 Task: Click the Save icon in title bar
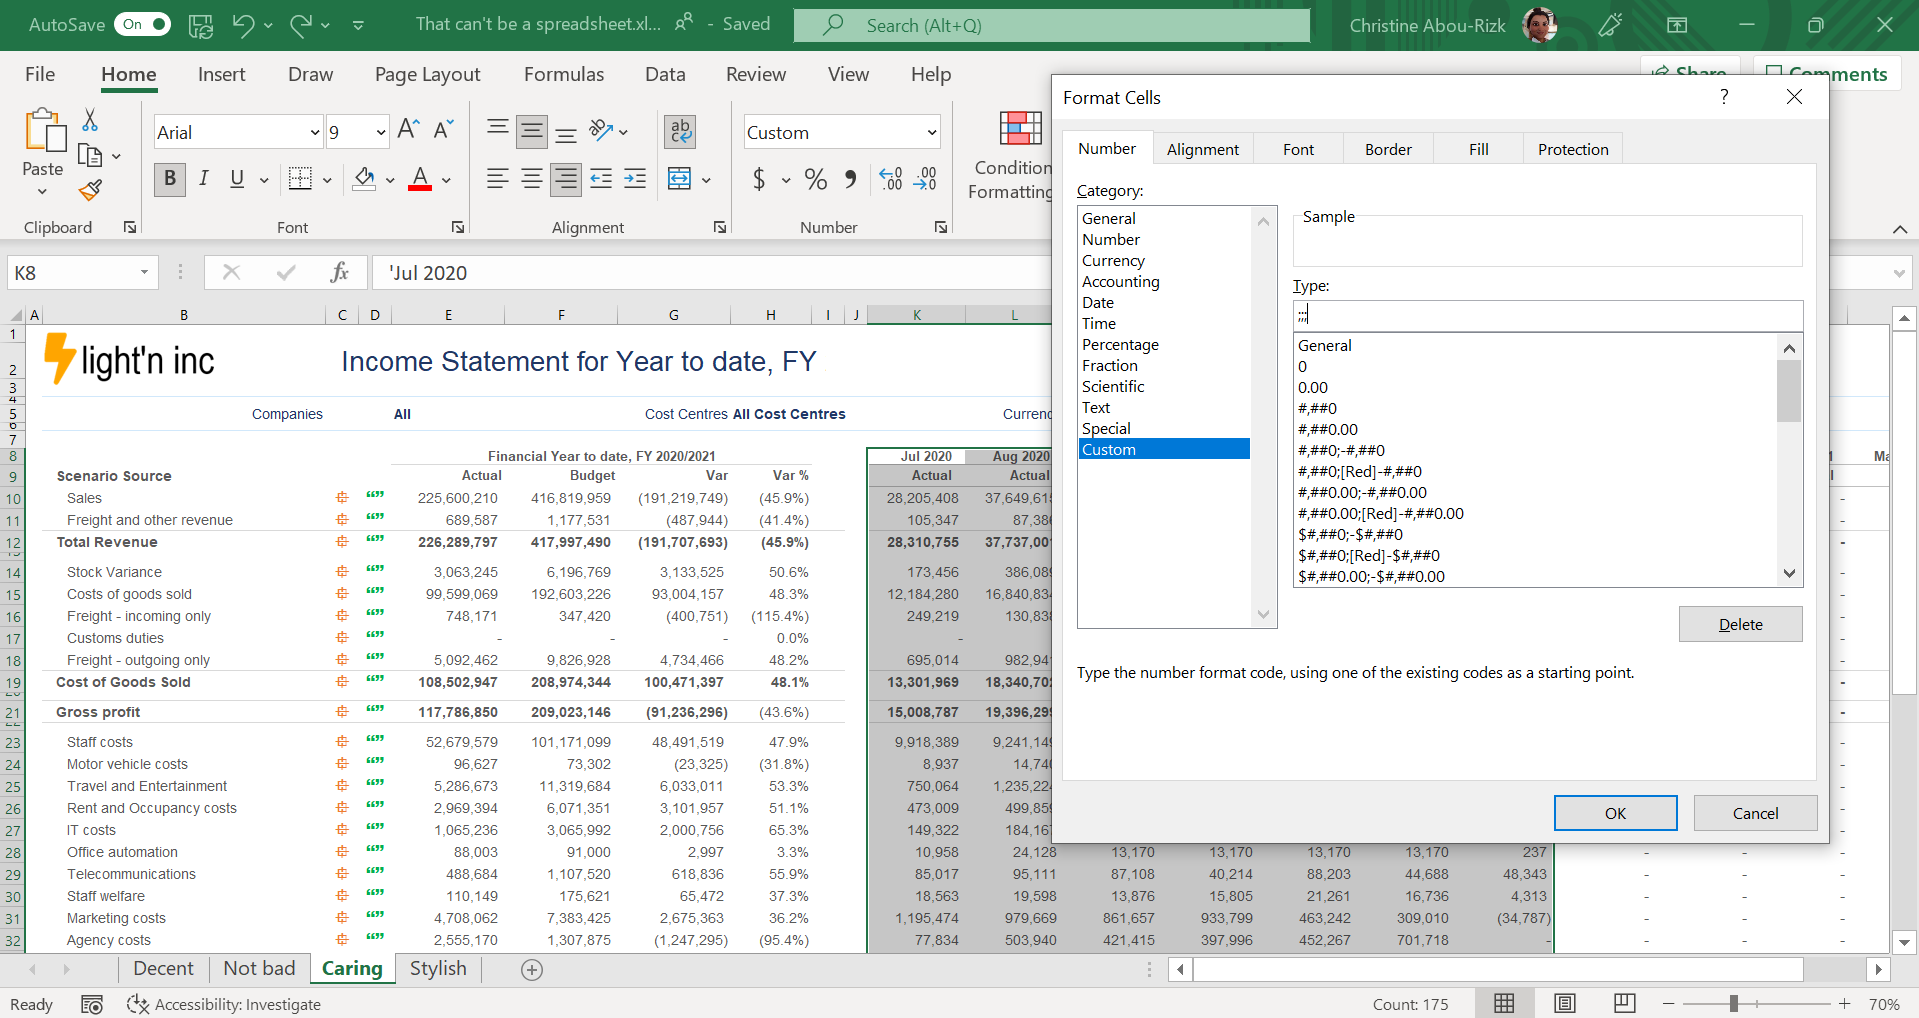[201, 25]
